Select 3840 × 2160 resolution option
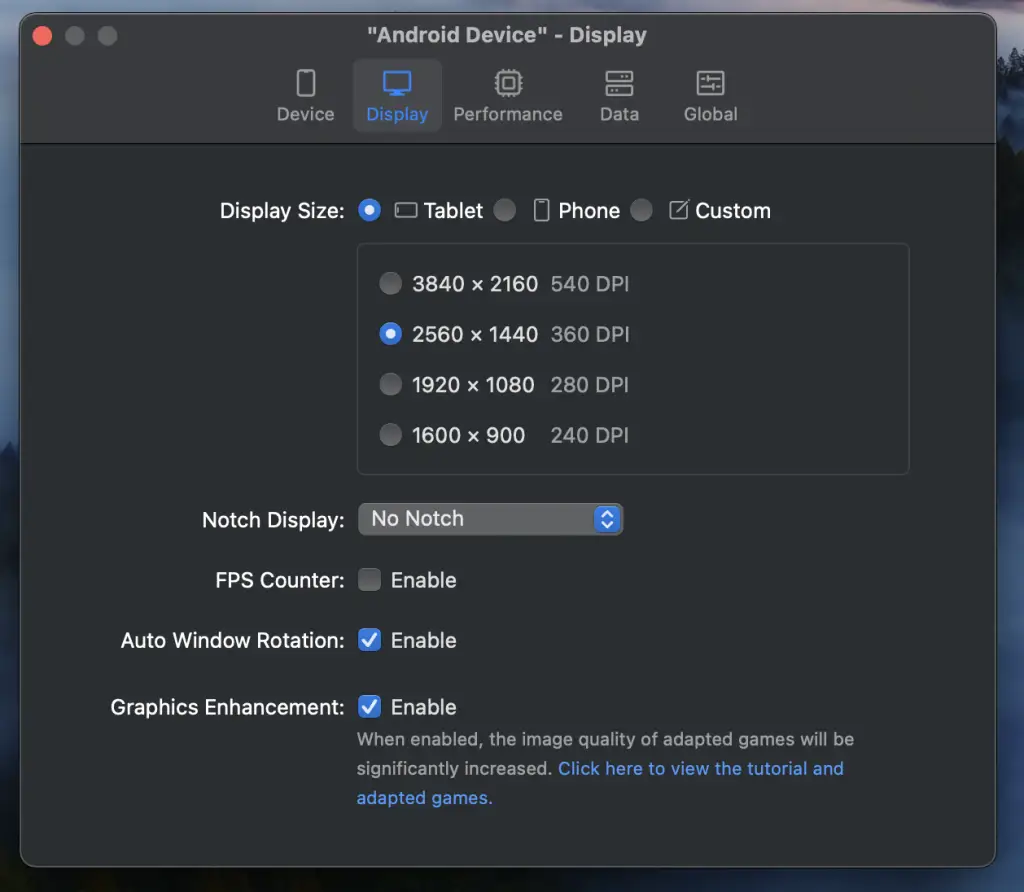This screenshot has width=1024, height=892. 390,284
